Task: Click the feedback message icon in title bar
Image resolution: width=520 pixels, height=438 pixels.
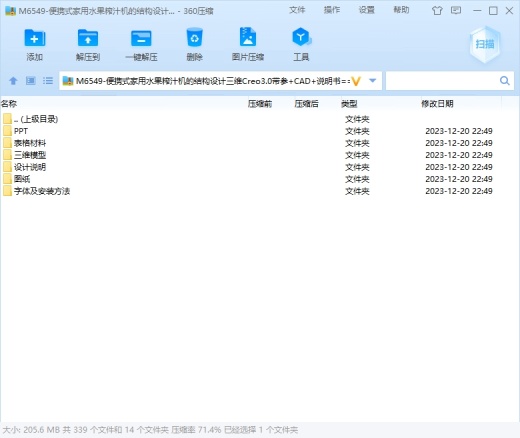Action: pos(456,10)
